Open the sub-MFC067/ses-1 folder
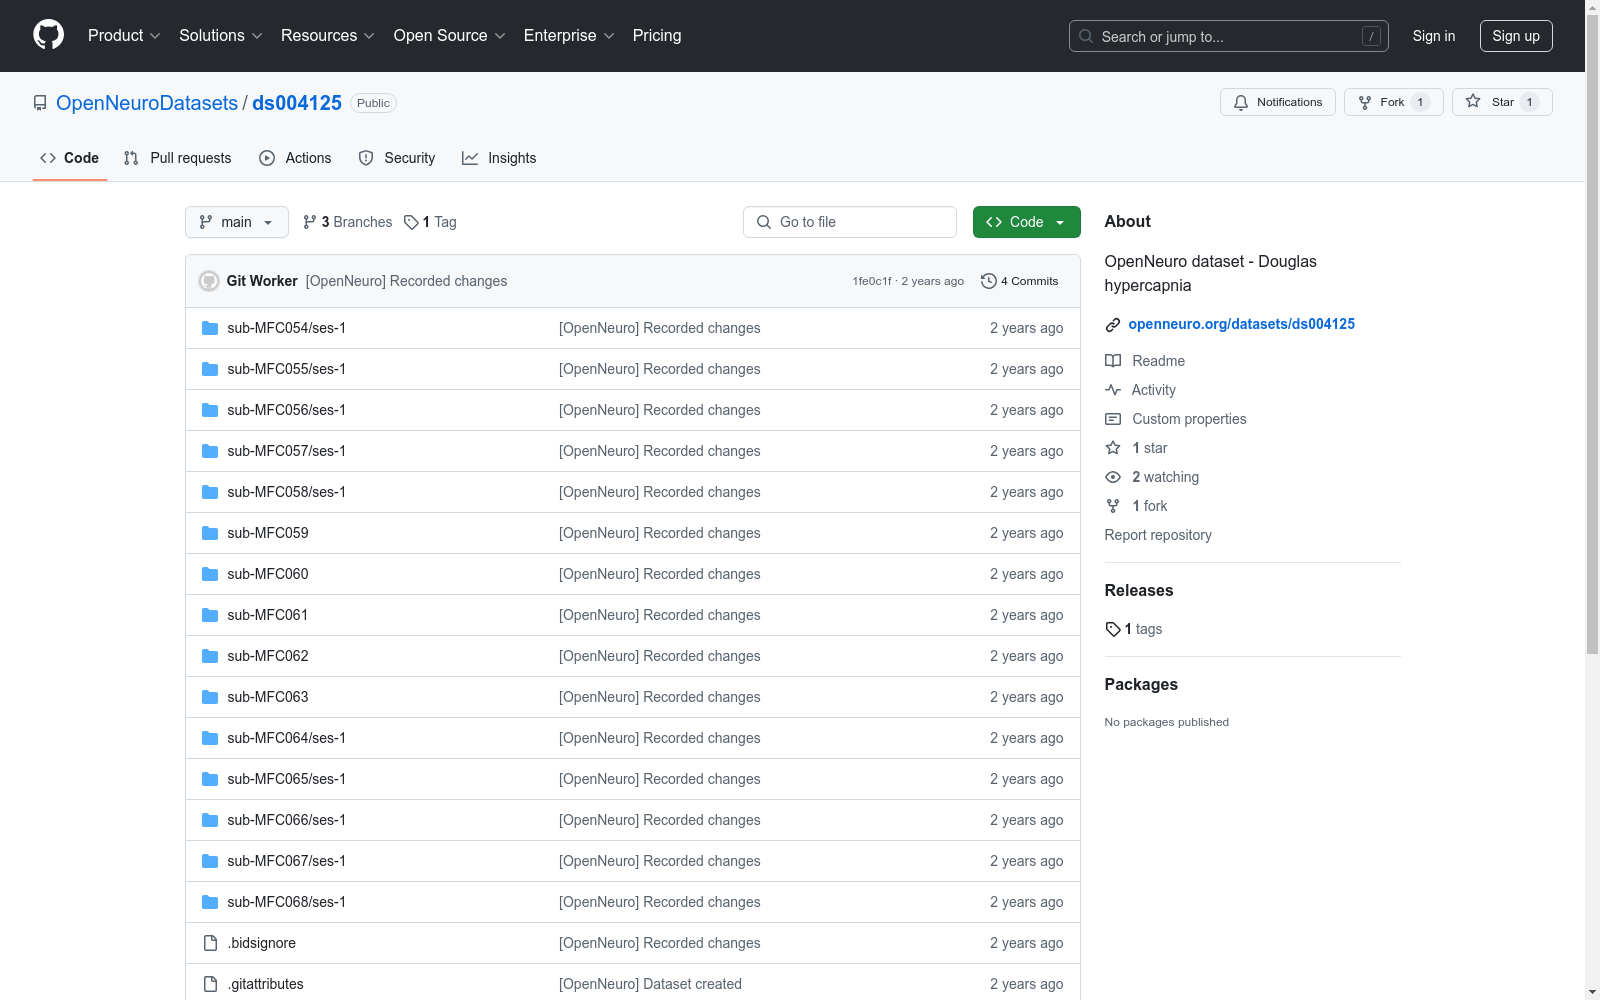1600x1000 pixels. point(286,861)
